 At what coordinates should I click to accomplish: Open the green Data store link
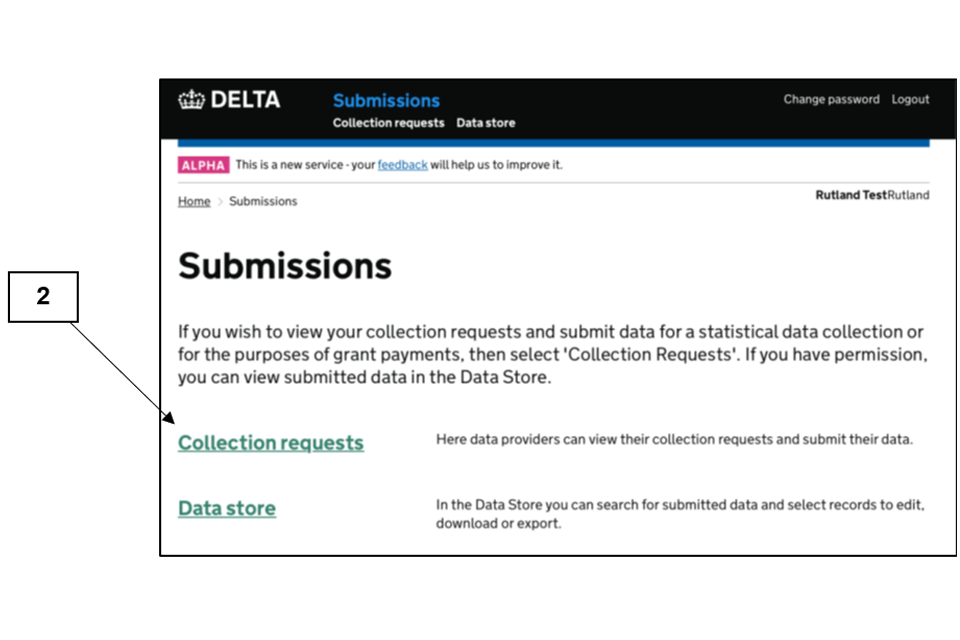(227, 508)
